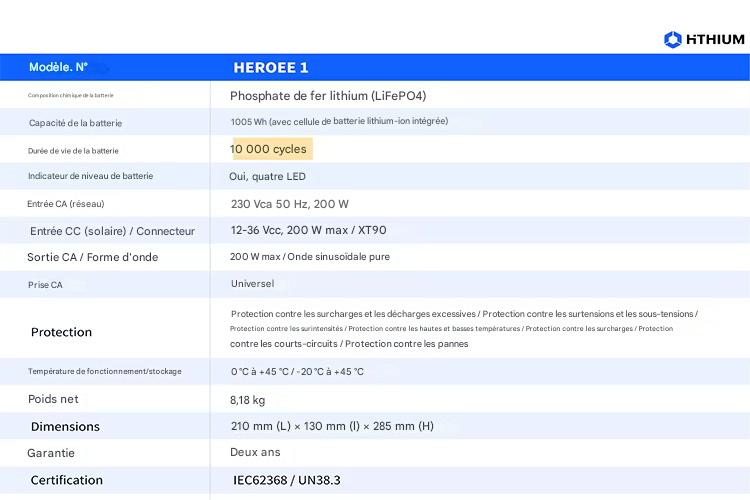Select the 230 Vca 50 Hz, 200 W value
Image resolution: width=750 pixels, height=500 pixels.
pyautogui.click(x=289, y=203)
